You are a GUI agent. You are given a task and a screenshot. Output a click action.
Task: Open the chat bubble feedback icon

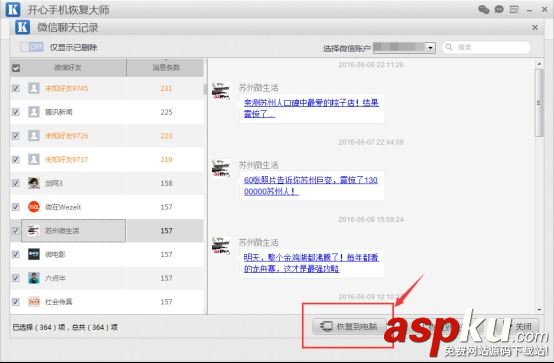pos(499,10)
